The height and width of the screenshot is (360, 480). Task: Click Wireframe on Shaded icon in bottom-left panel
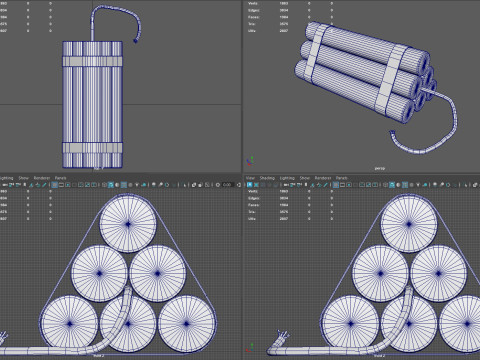coord(123,185)
